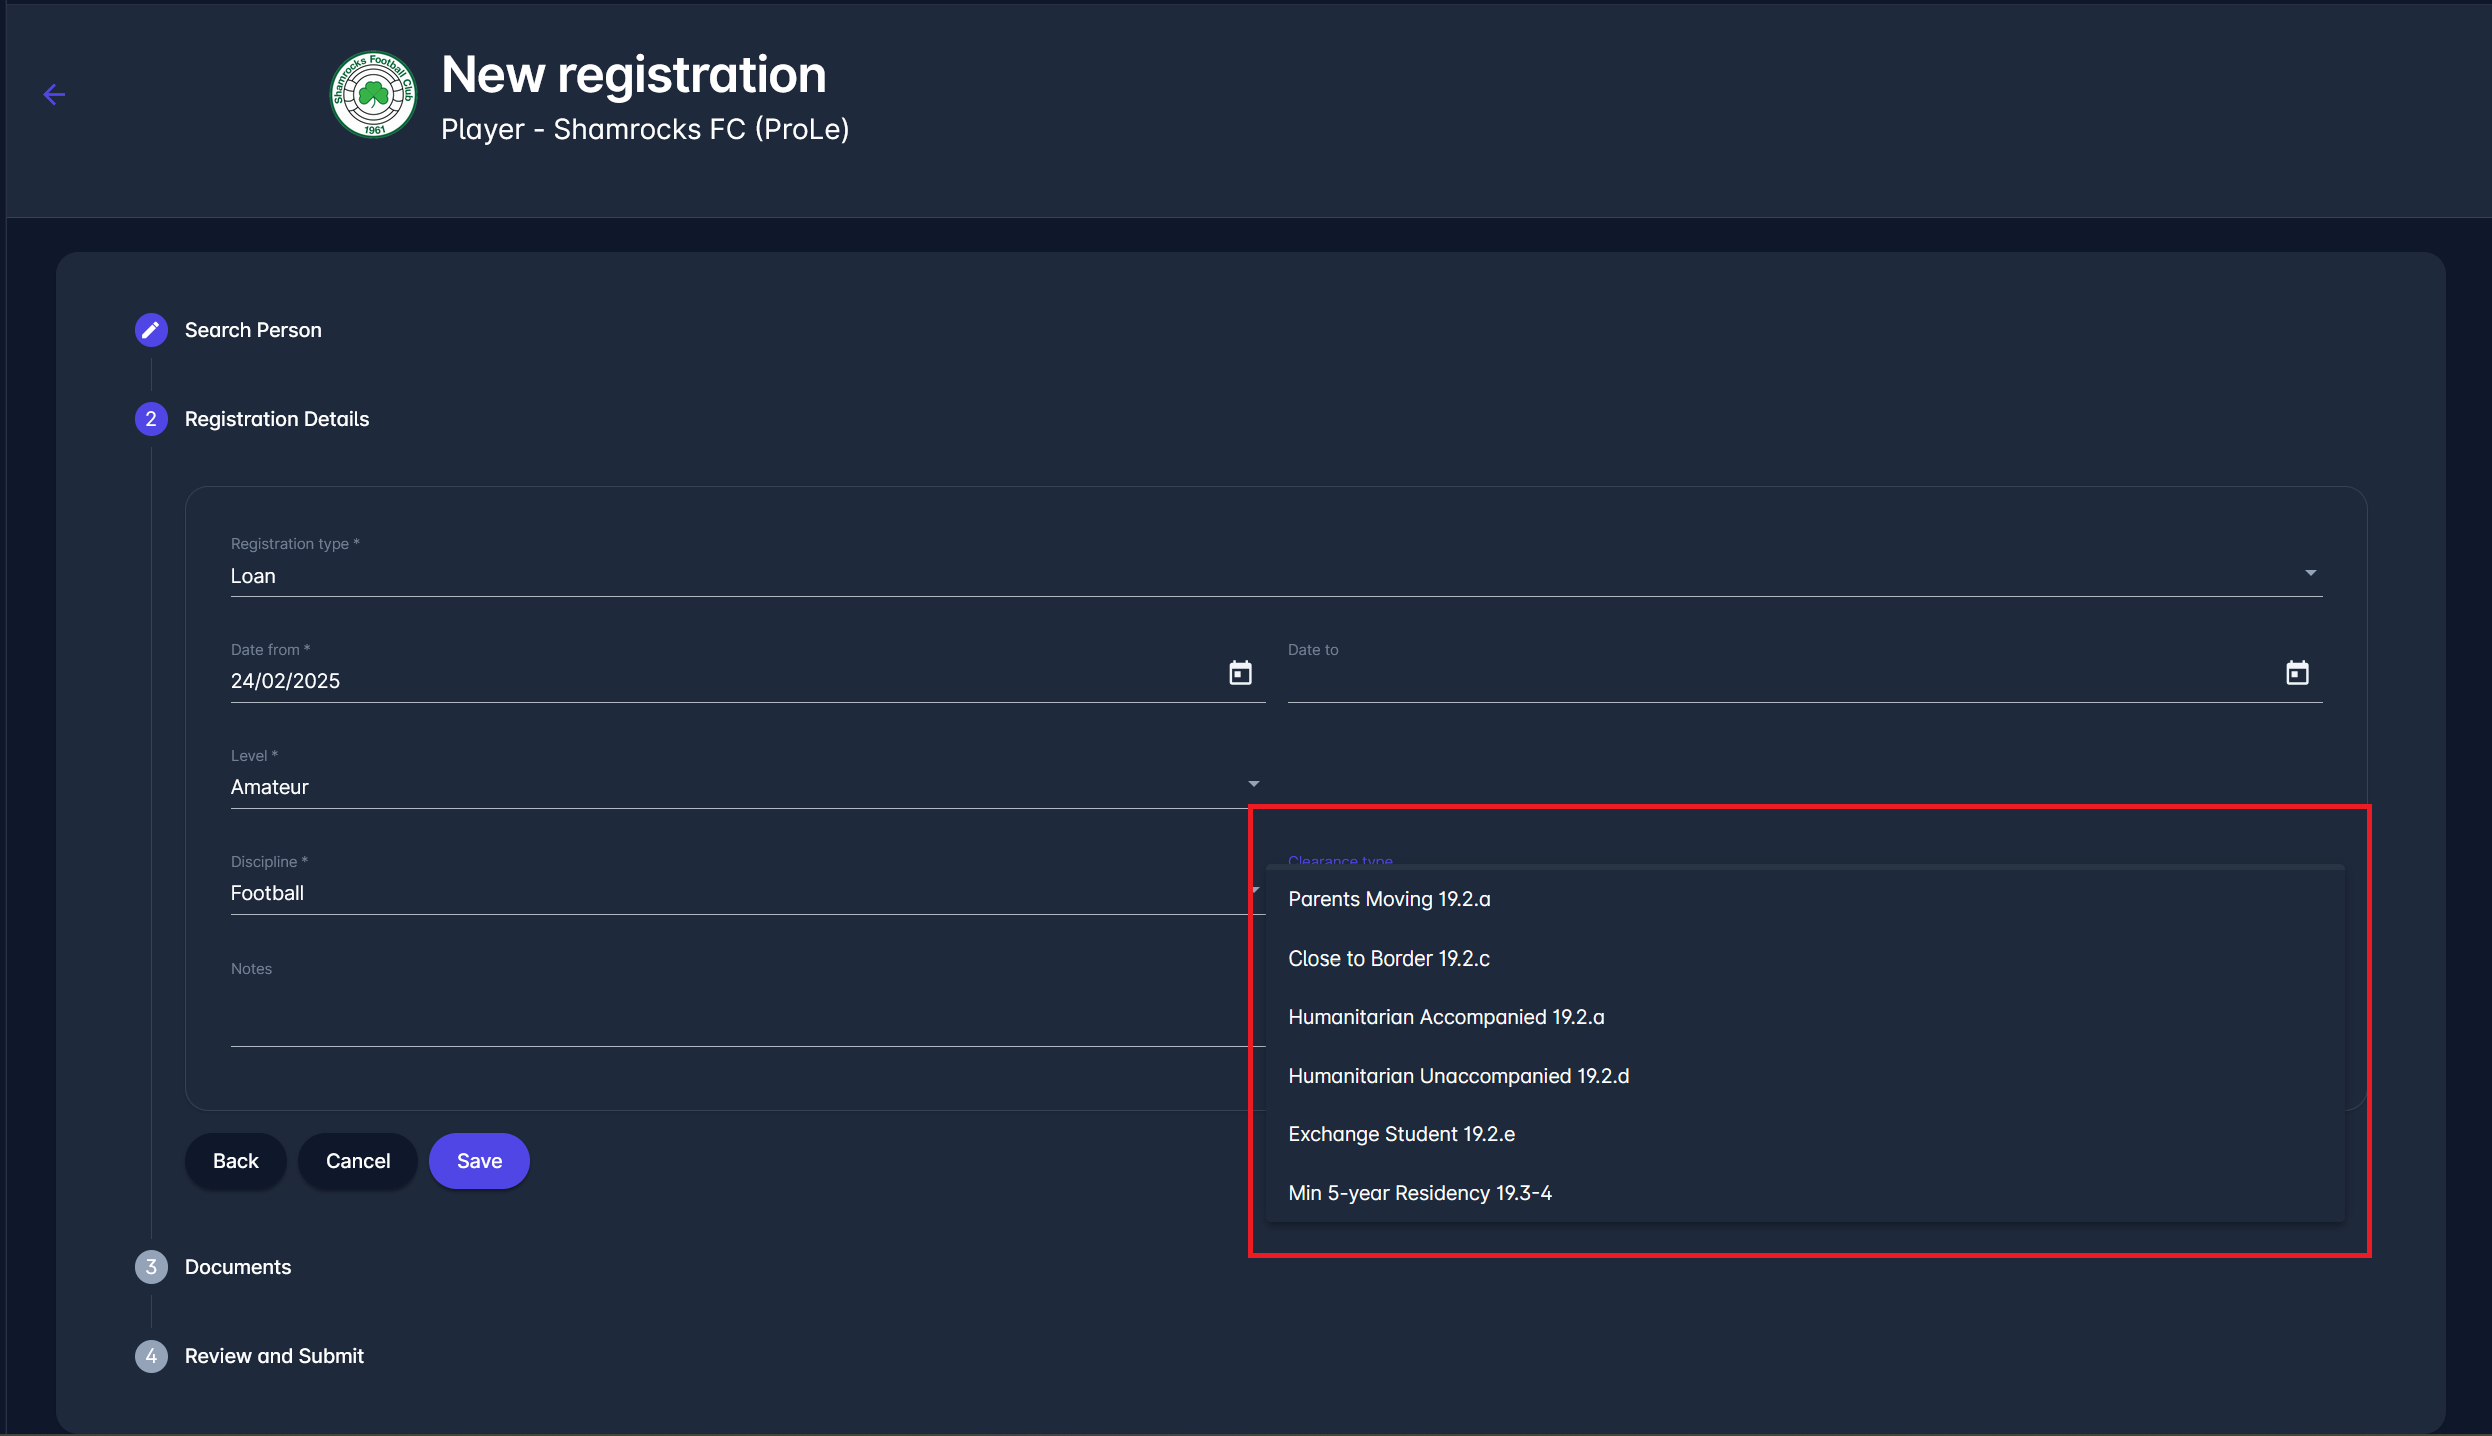
Task: Select Parents Moving 19.2.a option
Action: point(1389,899)
